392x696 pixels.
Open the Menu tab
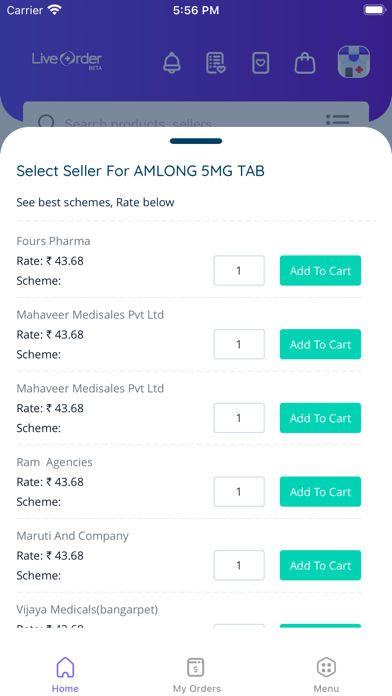326,675
